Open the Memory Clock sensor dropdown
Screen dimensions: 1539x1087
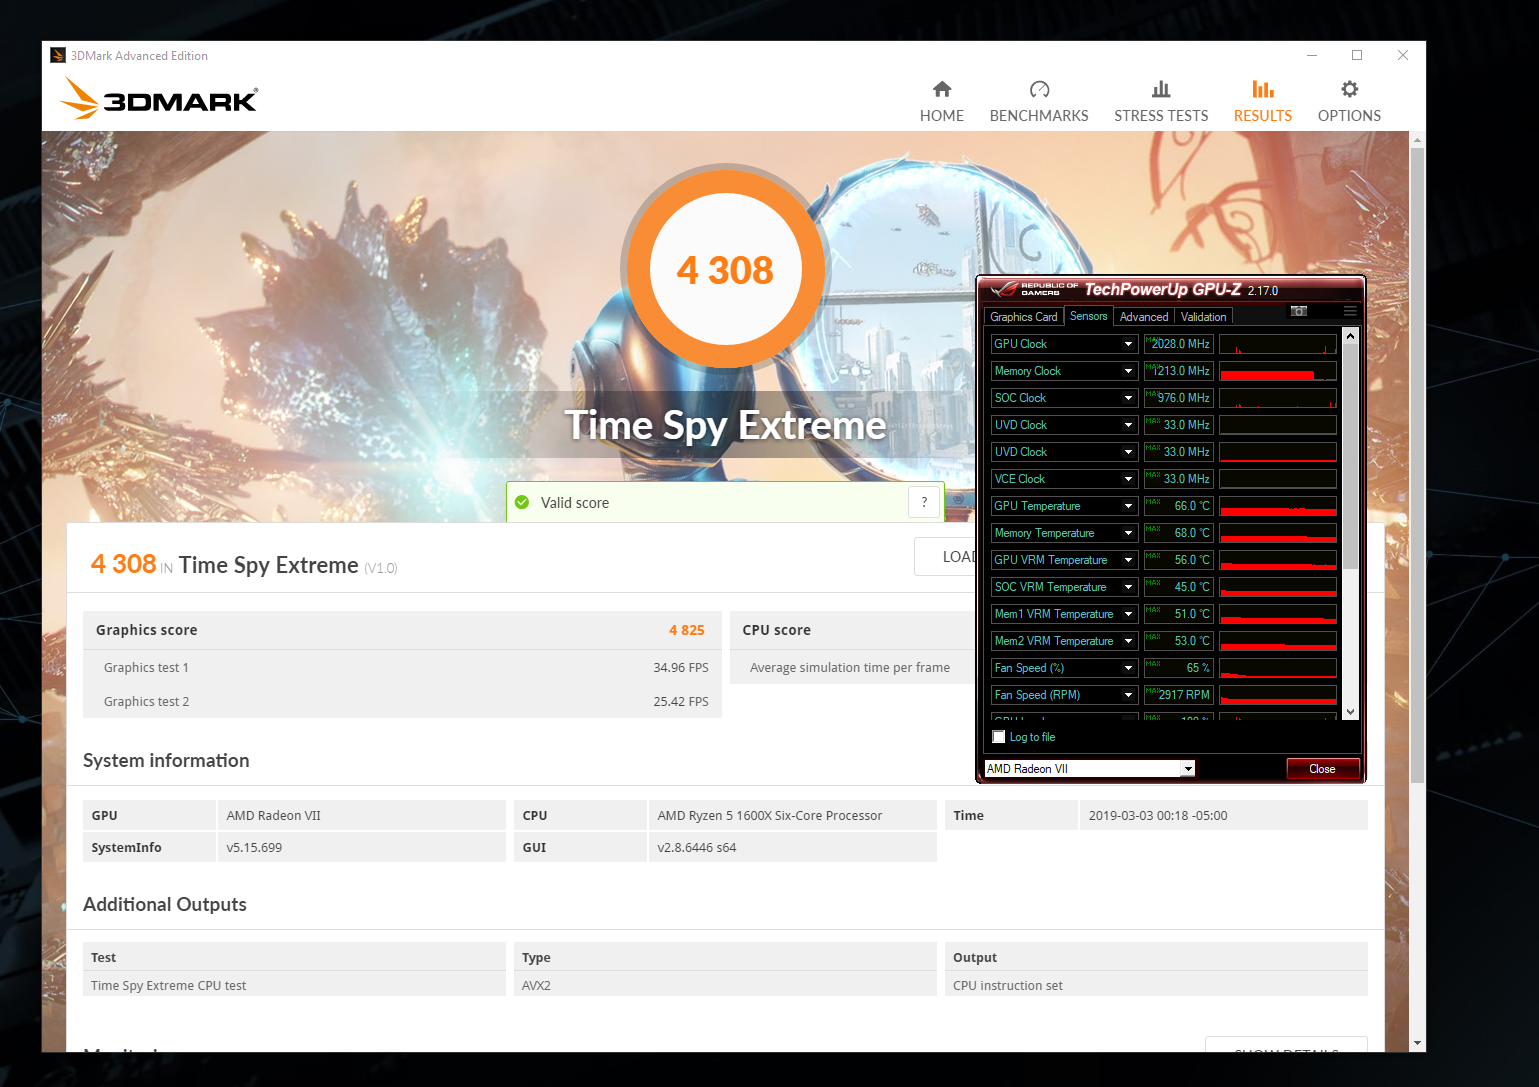(x=1128, y=371)
